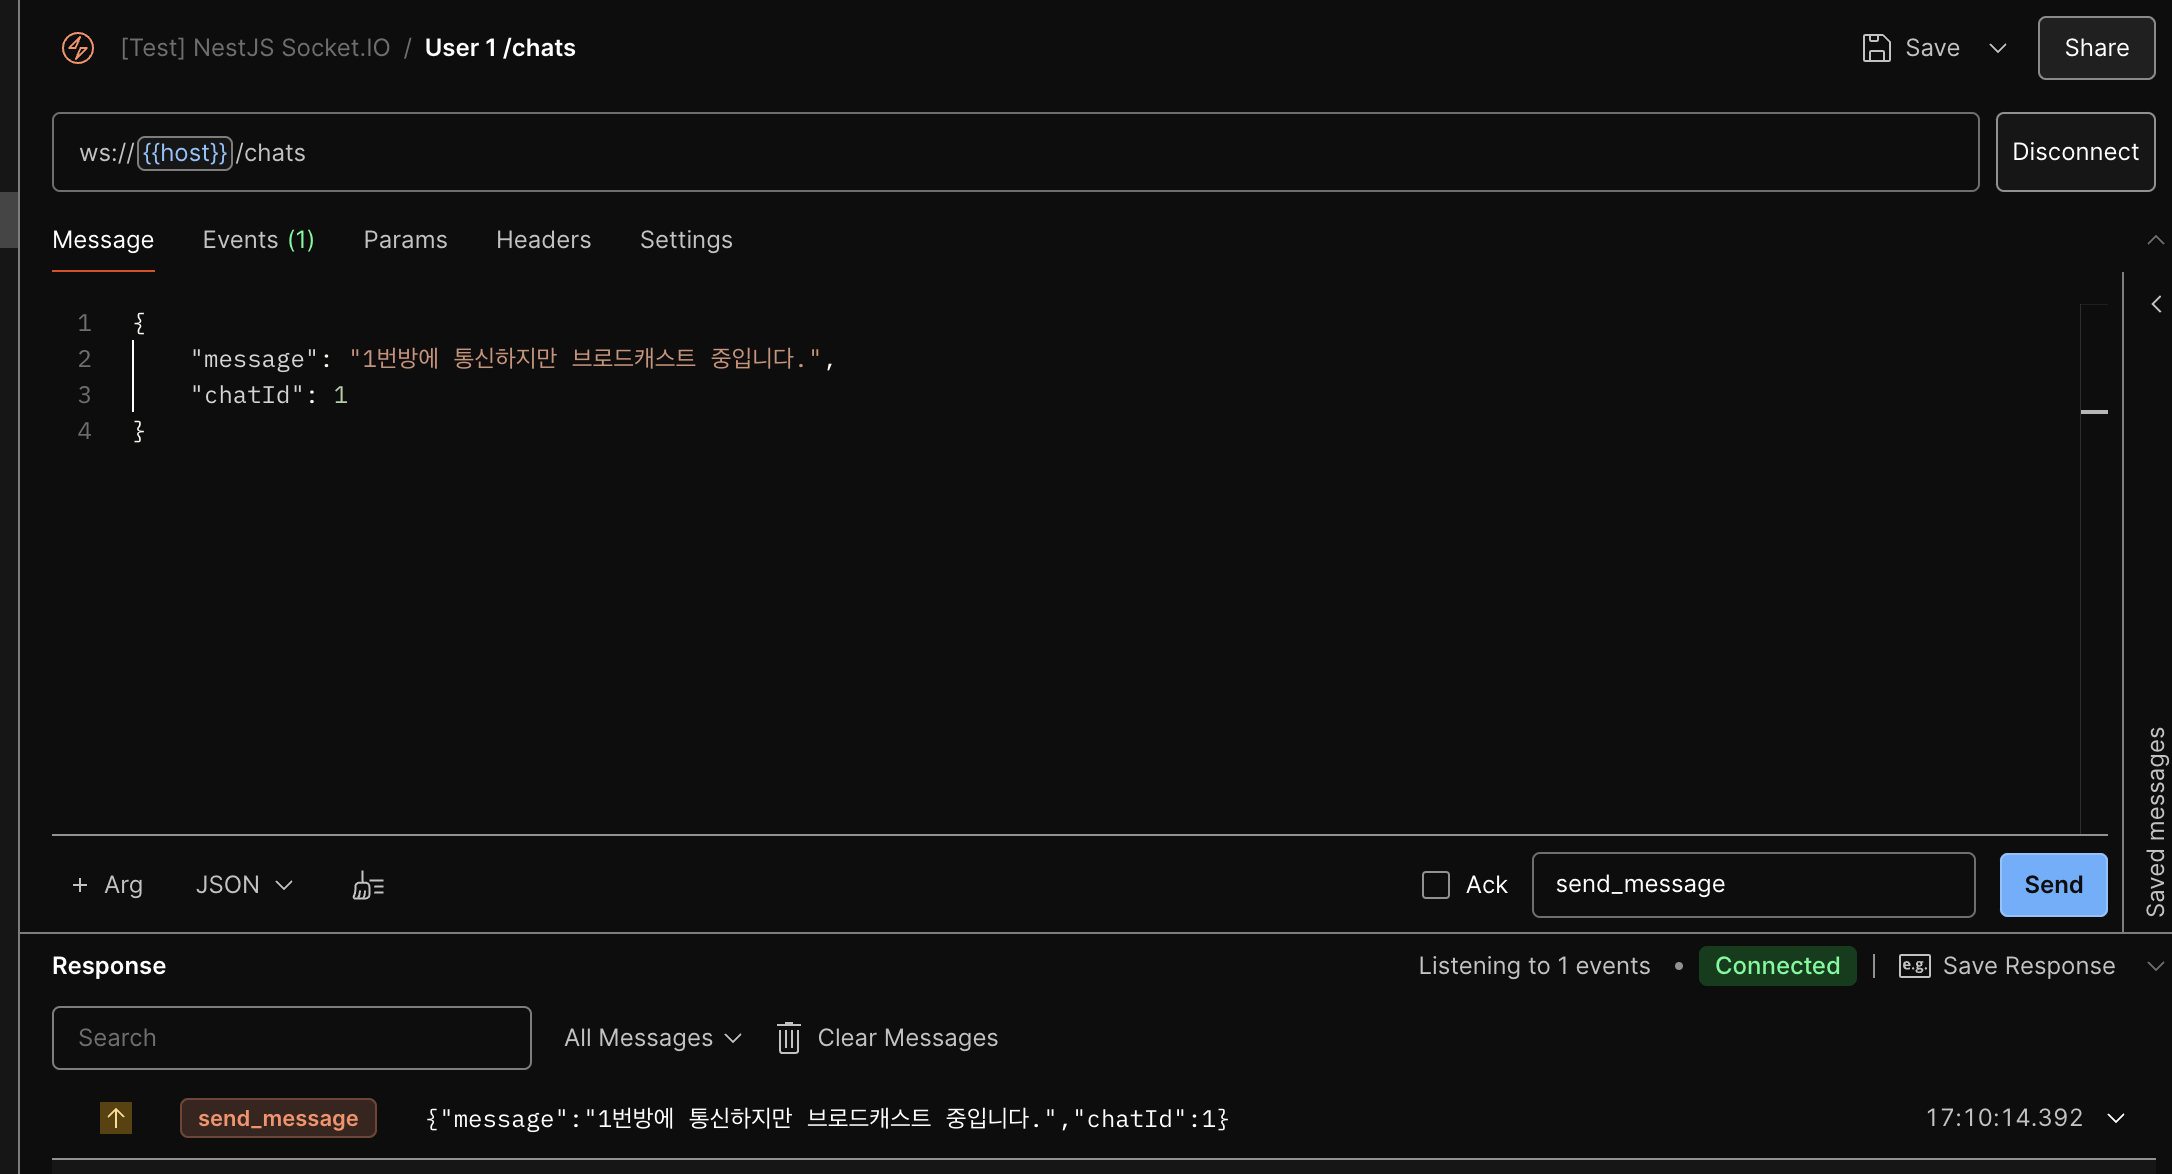
Task: Click the Save floppy disk icon
Action: click(x=1876, y=47)
